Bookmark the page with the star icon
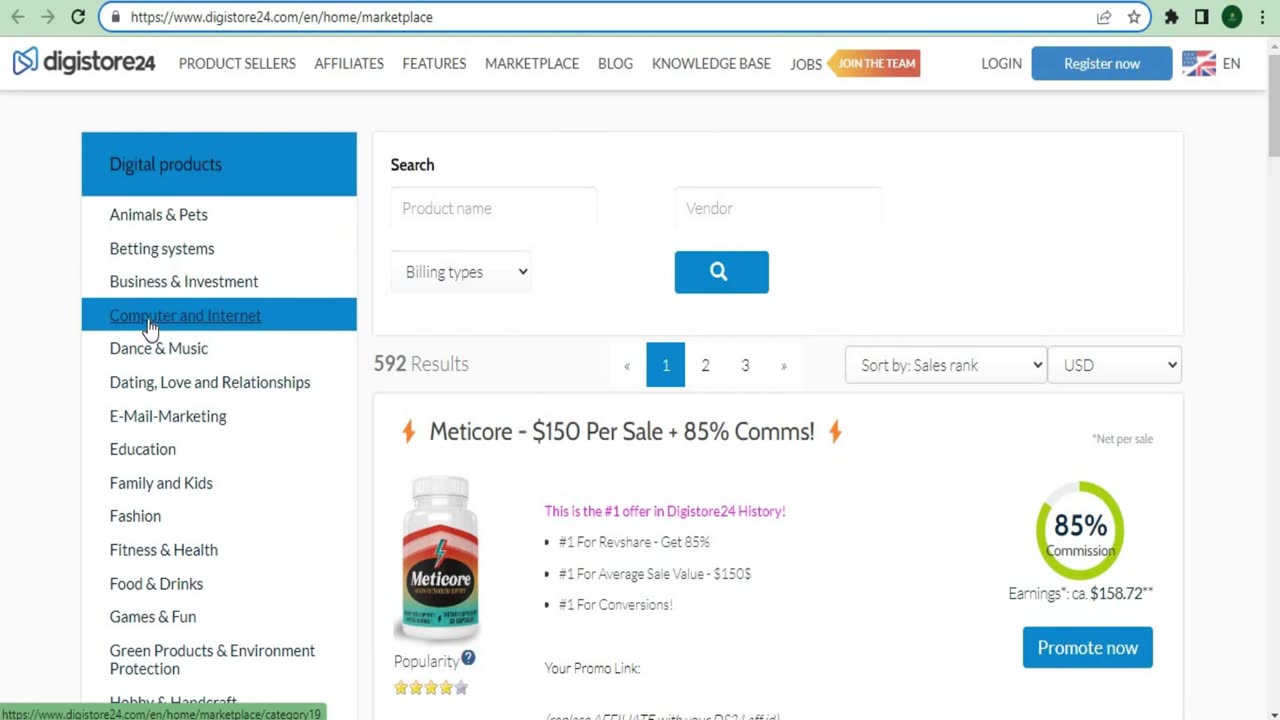Image resolution: width=1280 pixels, height=720 pixels. coord(1134,17)
